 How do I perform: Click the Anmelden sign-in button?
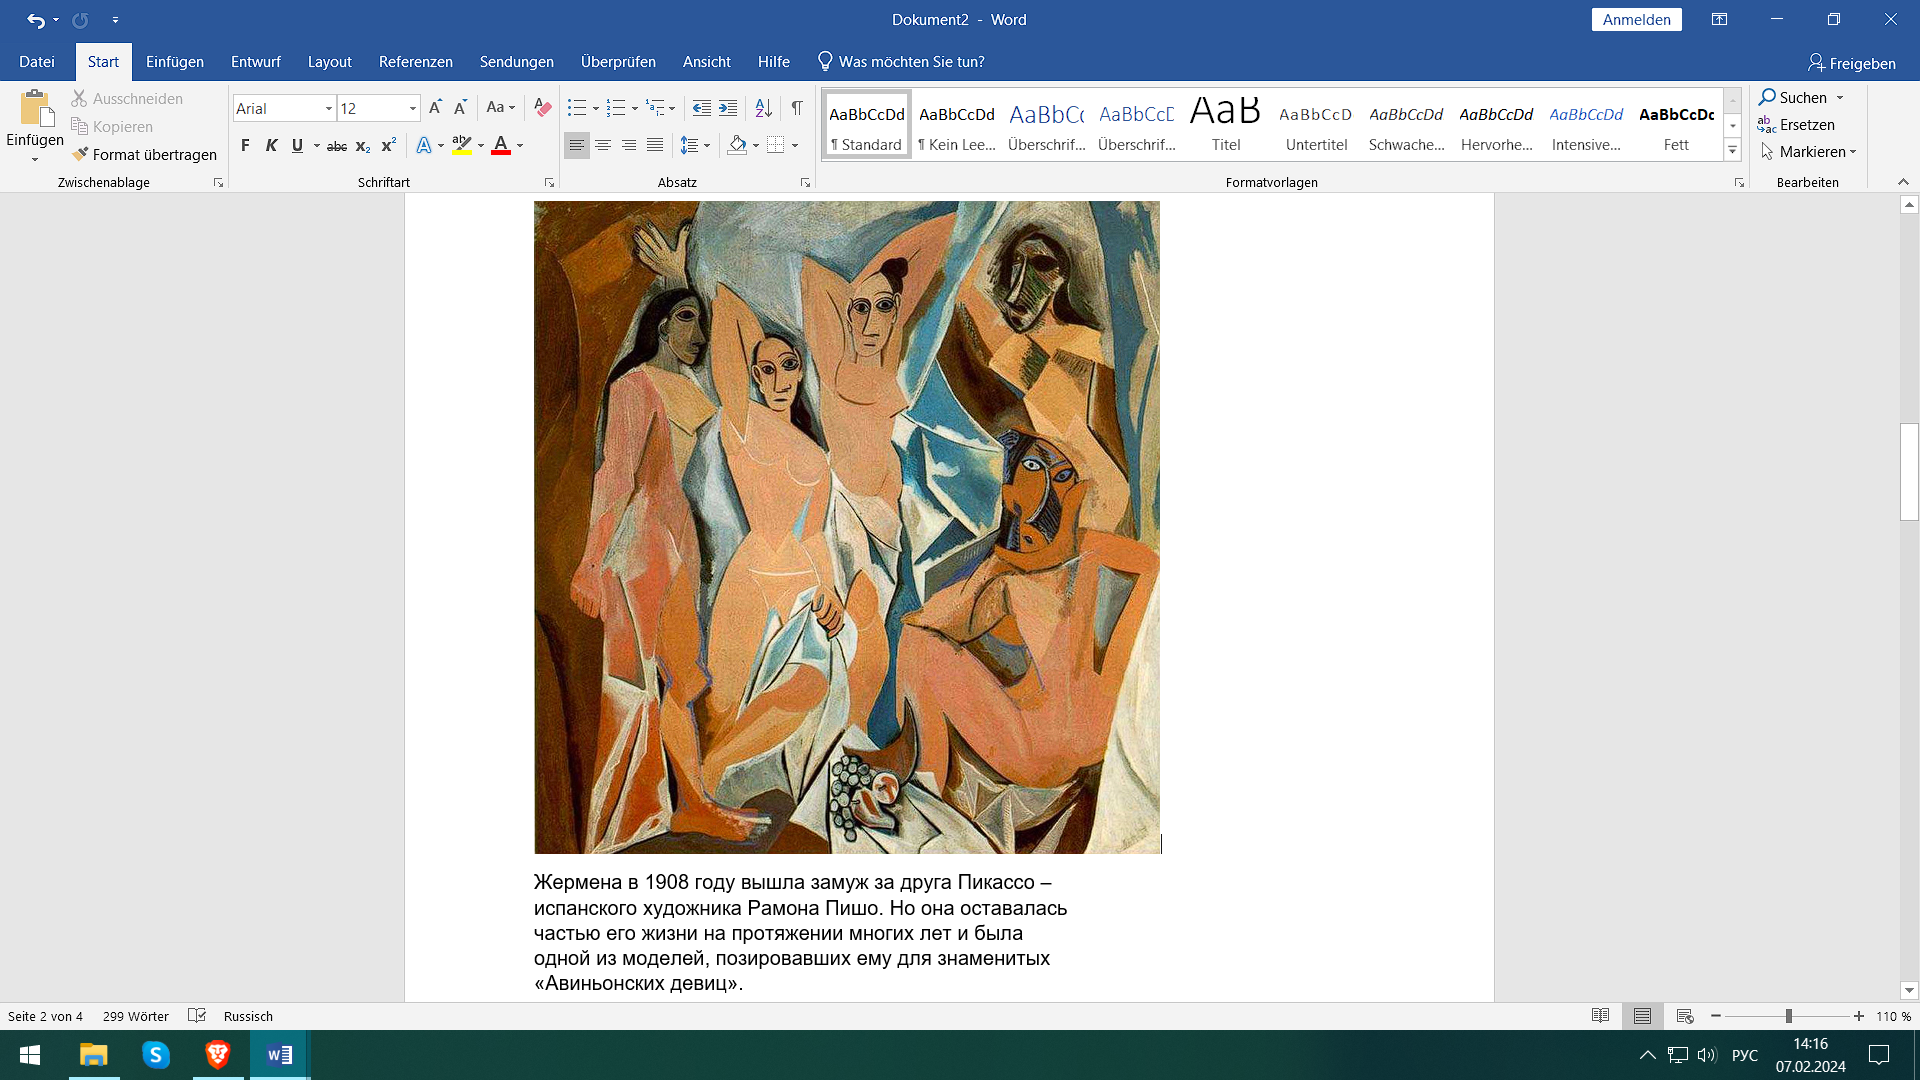tap(1636, 20)
